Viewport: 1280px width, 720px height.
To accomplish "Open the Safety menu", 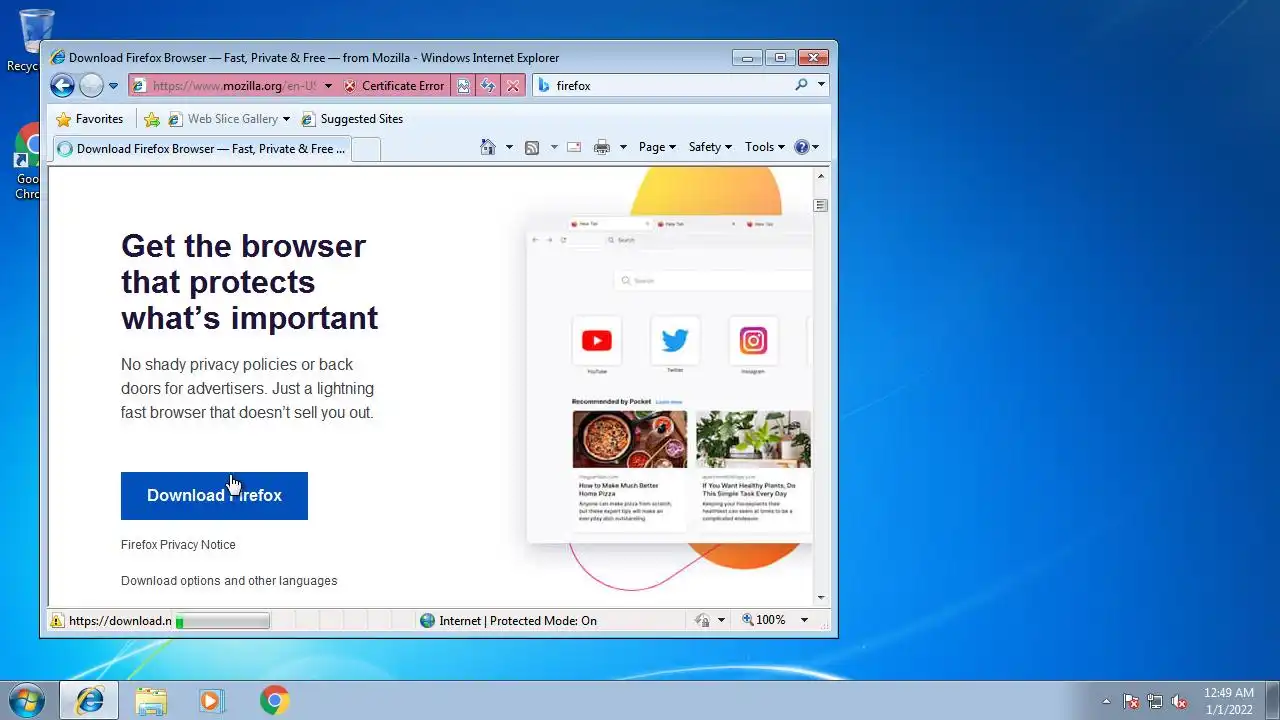I will [x=710, y=147].
